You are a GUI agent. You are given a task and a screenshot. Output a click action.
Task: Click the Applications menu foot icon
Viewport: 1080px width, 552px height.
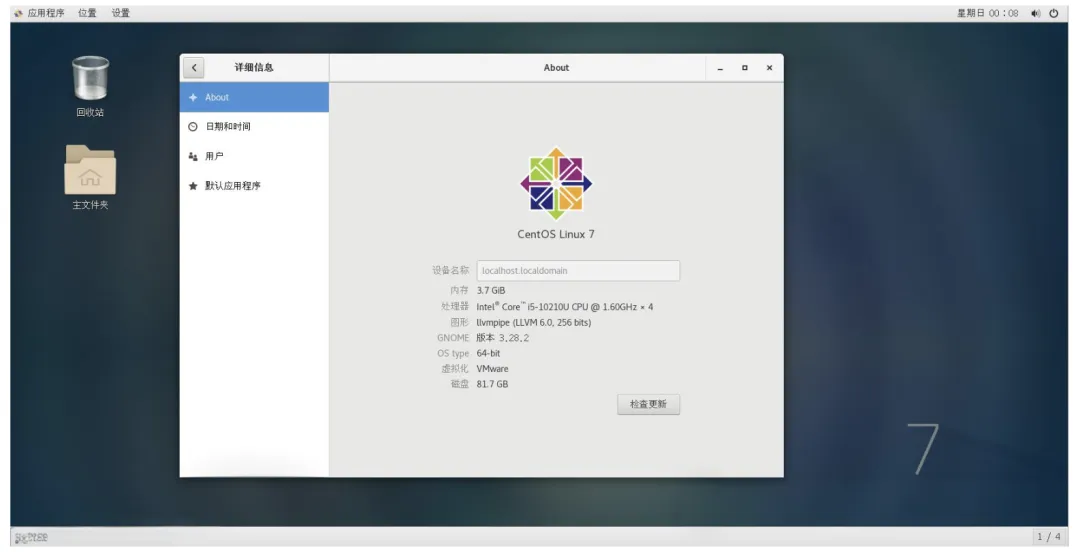point(19,13)
